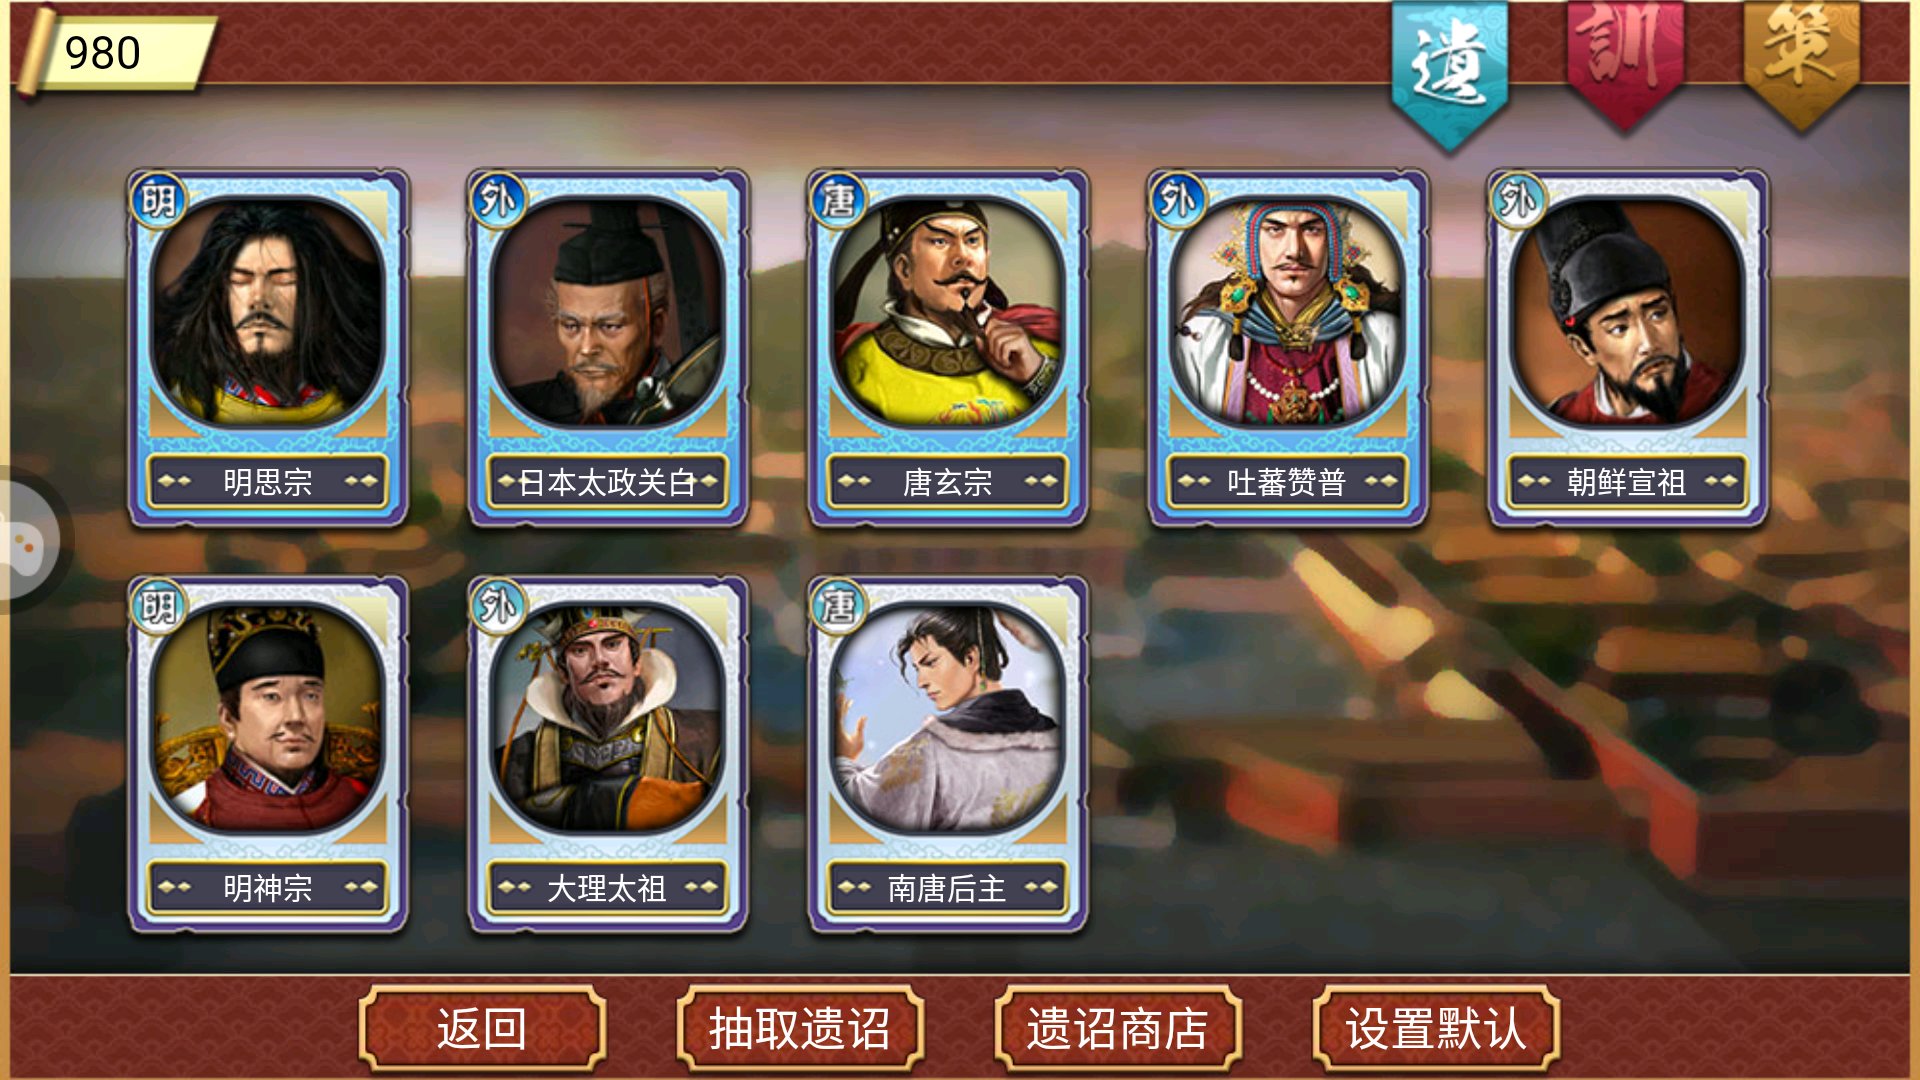Click the 唐 badge on 唐玄宗 card
Screen dimensions: 1920x1080
(x=838, y=200)
